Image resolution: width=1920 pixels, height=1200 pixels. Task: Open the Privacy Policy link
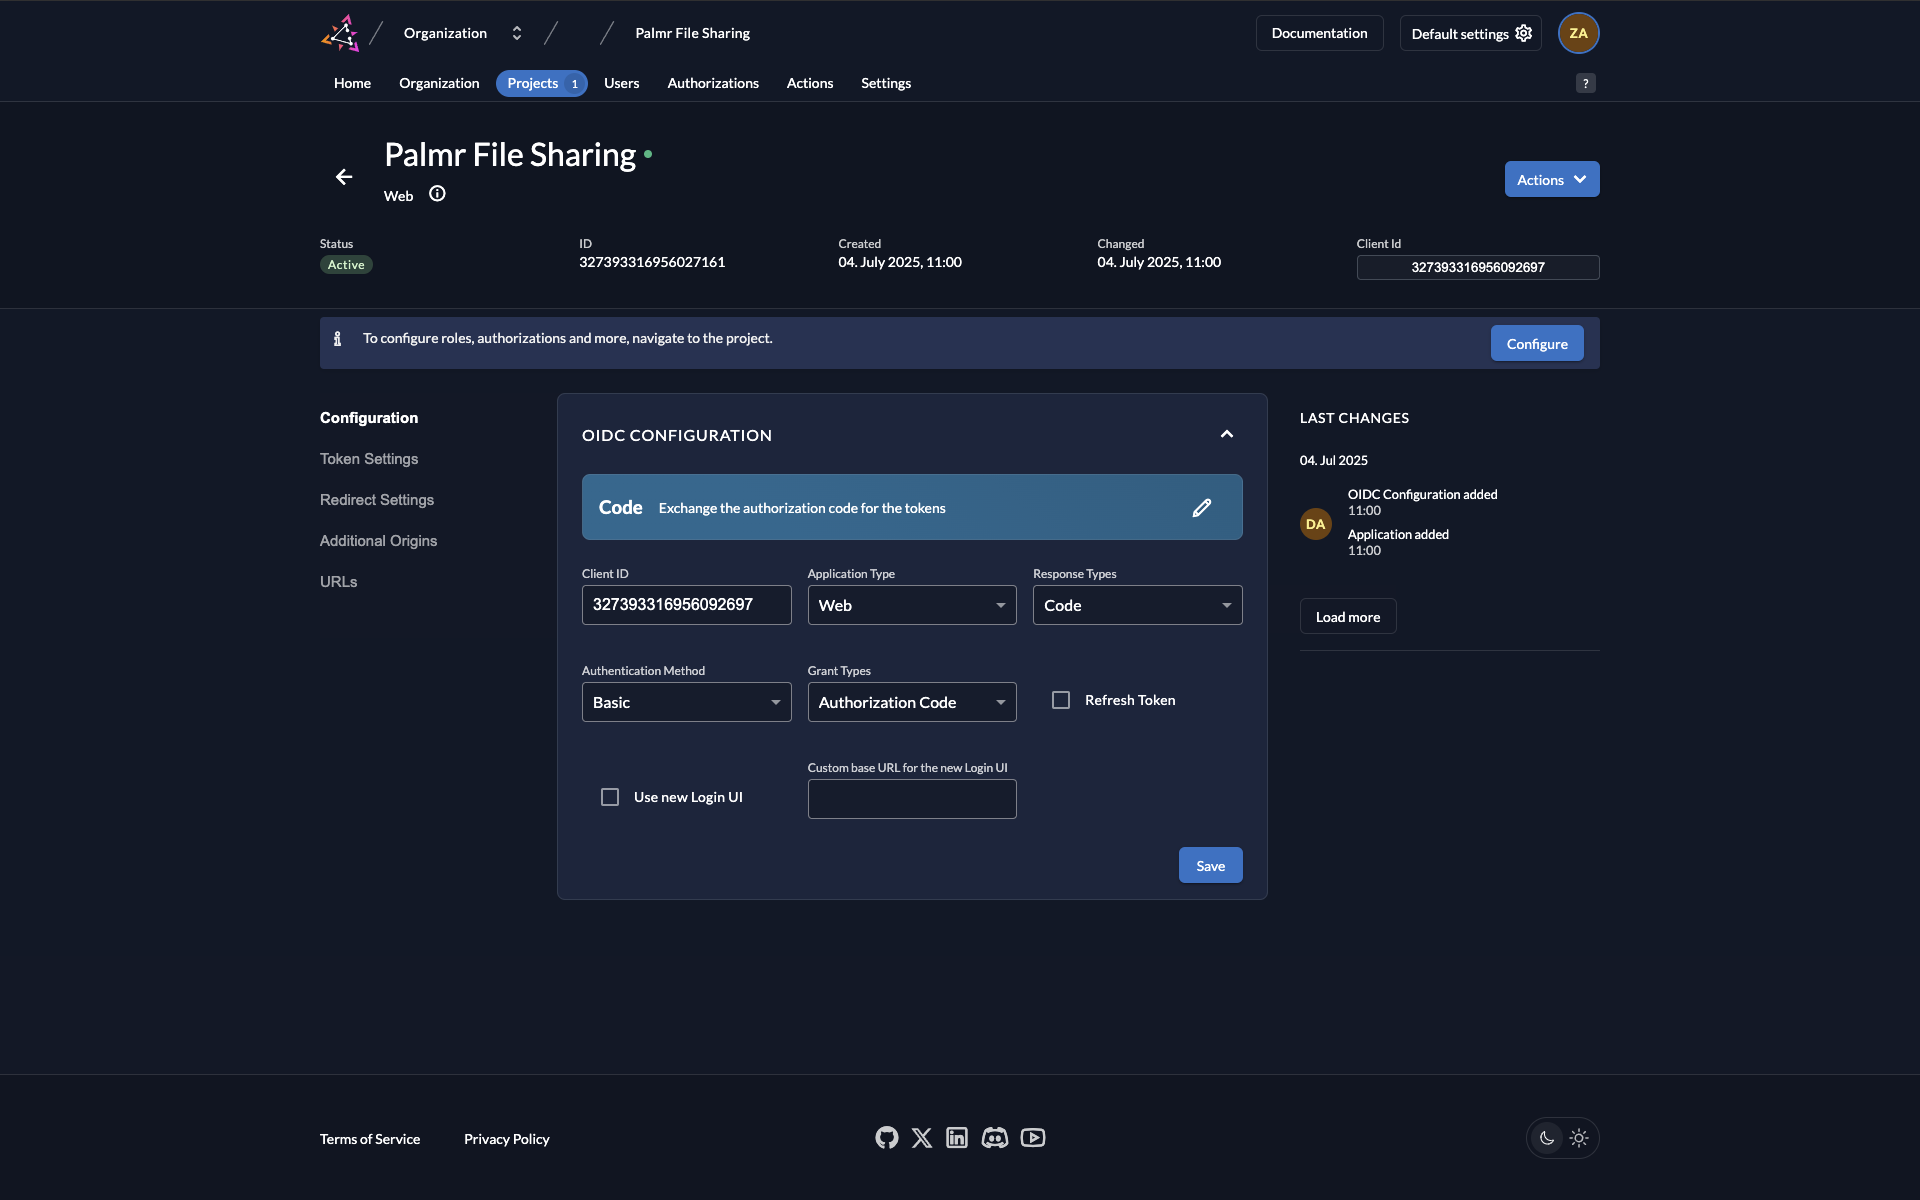[x=507, y=1139]
